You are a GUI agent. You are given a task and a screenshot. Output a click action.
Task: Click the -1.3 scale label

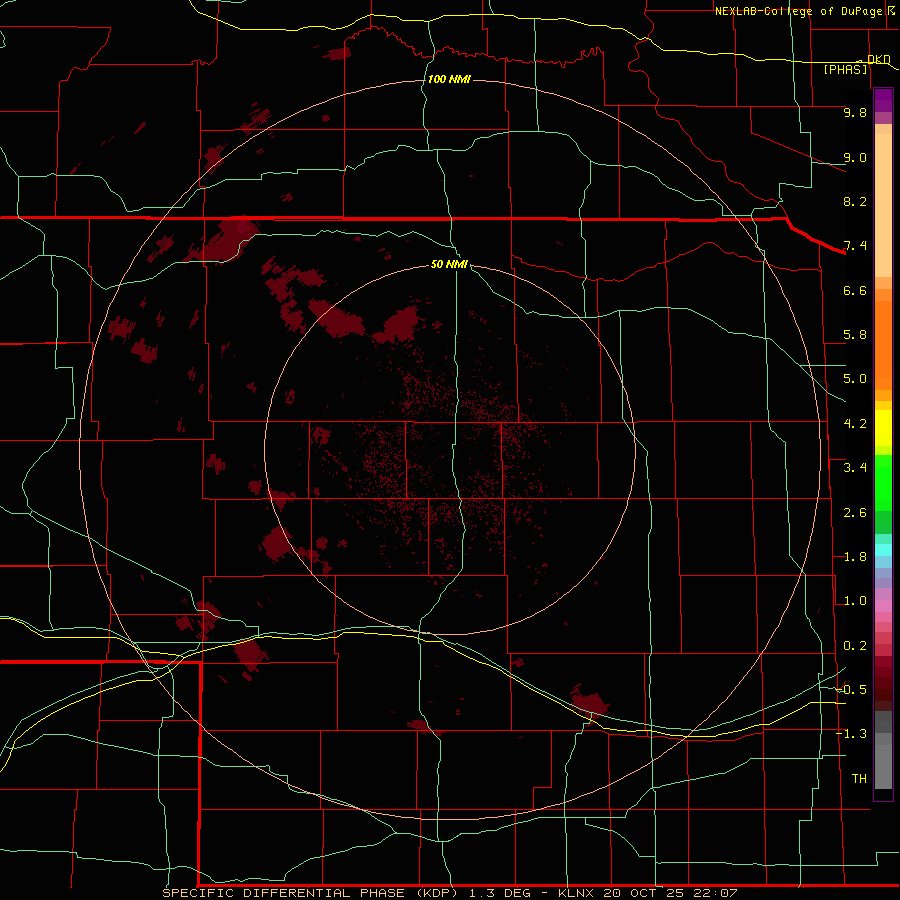851,734
